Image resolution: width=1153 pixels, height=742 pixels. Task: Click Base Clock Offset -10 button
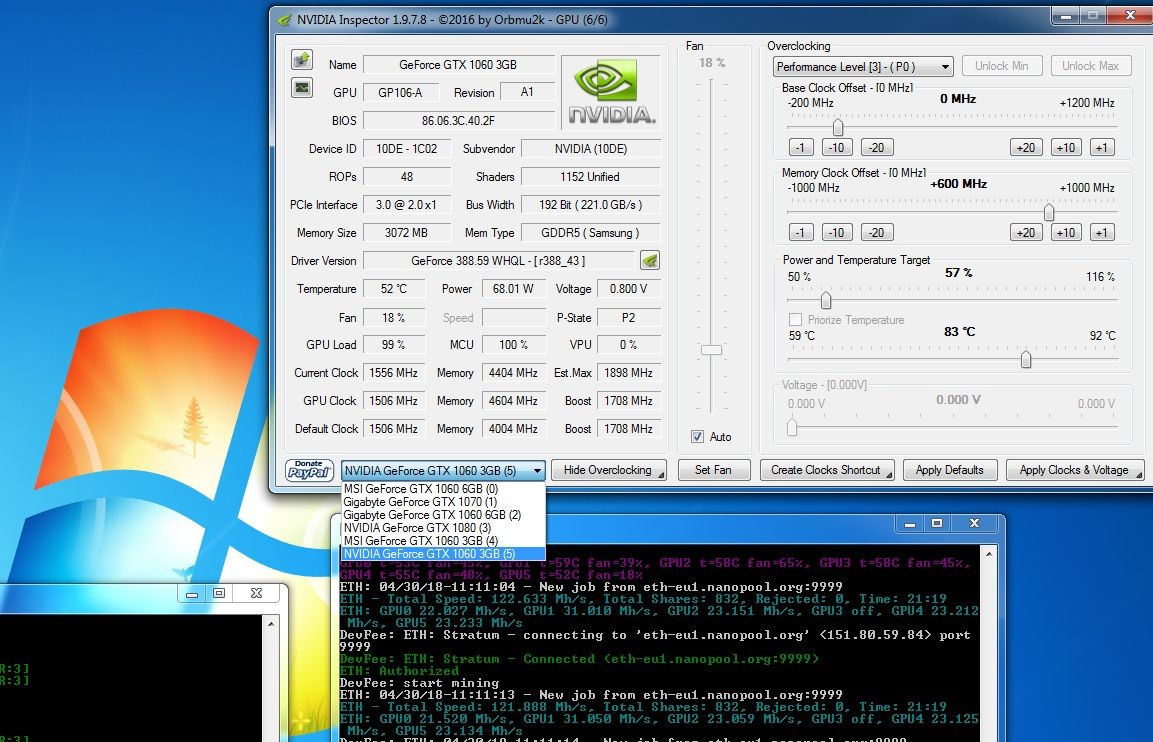tap(837, 147)
